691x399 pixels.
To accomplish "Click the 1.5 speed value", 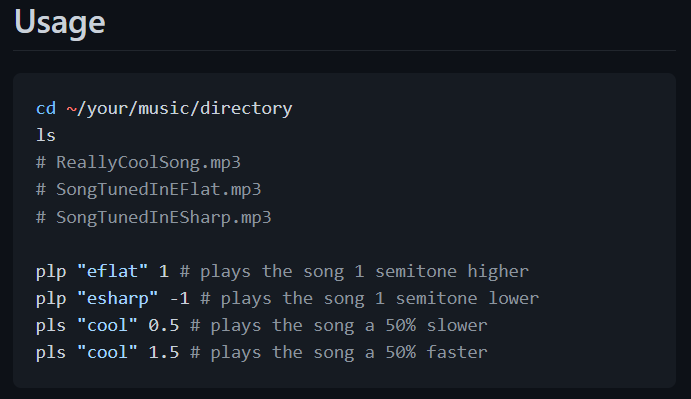I will pos(164,353).
